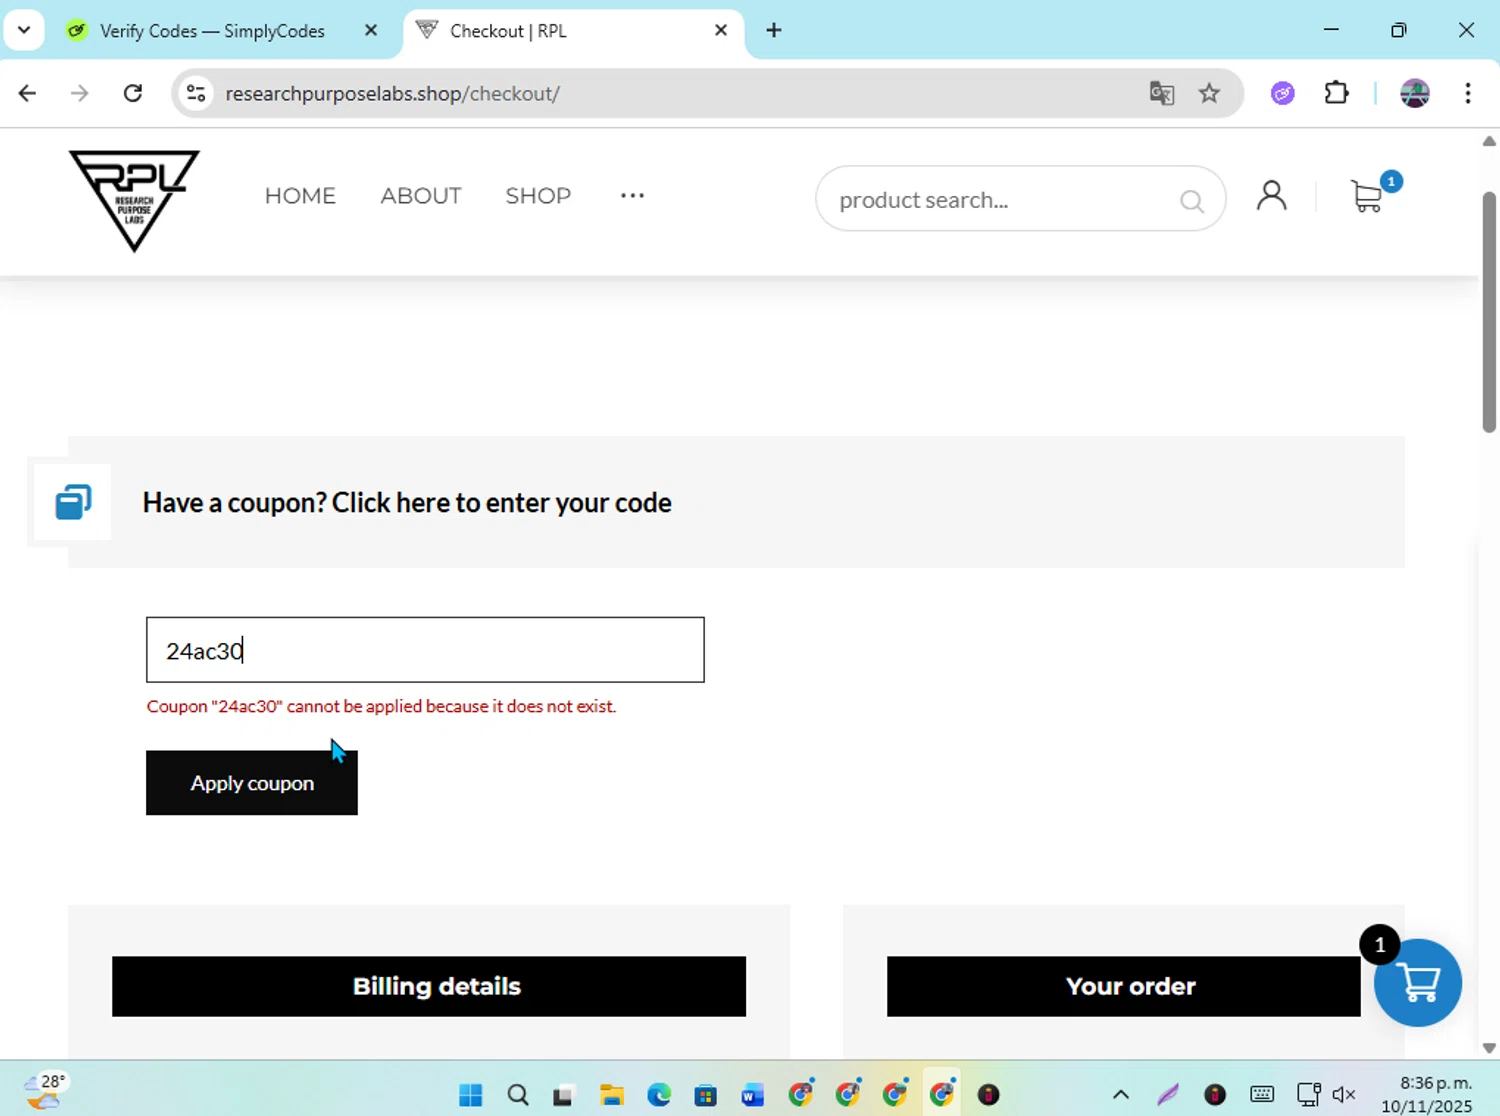This screenshot has height=1116, width=1500.
Task: Click the RPL logo in header
Action: pos(134,200)
